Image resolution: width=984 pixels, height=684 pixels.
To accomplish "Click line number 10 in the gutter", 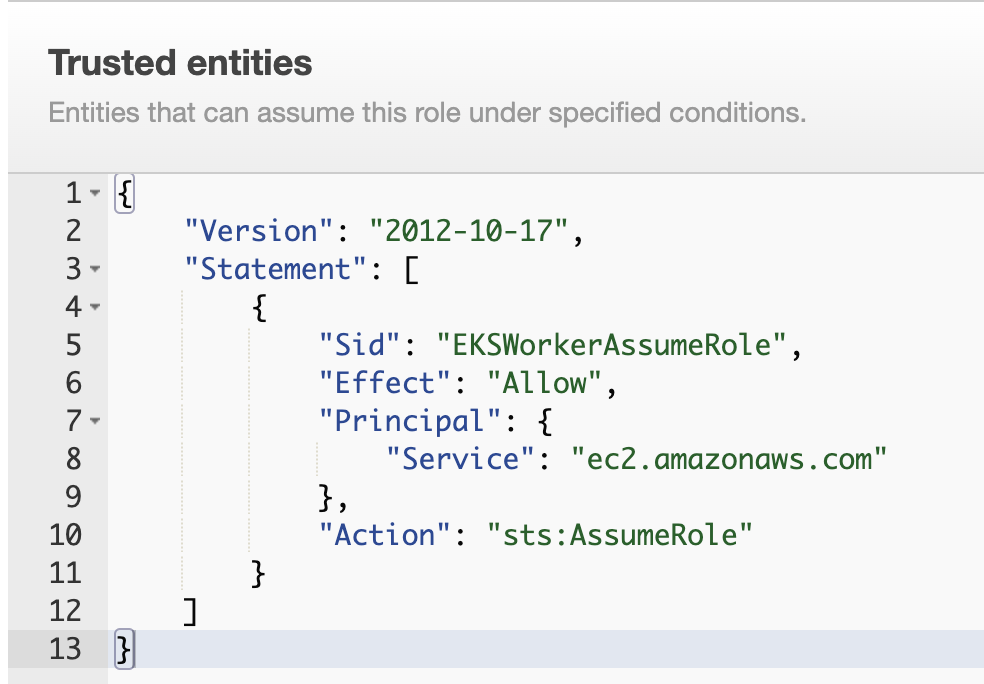I will coord(64,535).
